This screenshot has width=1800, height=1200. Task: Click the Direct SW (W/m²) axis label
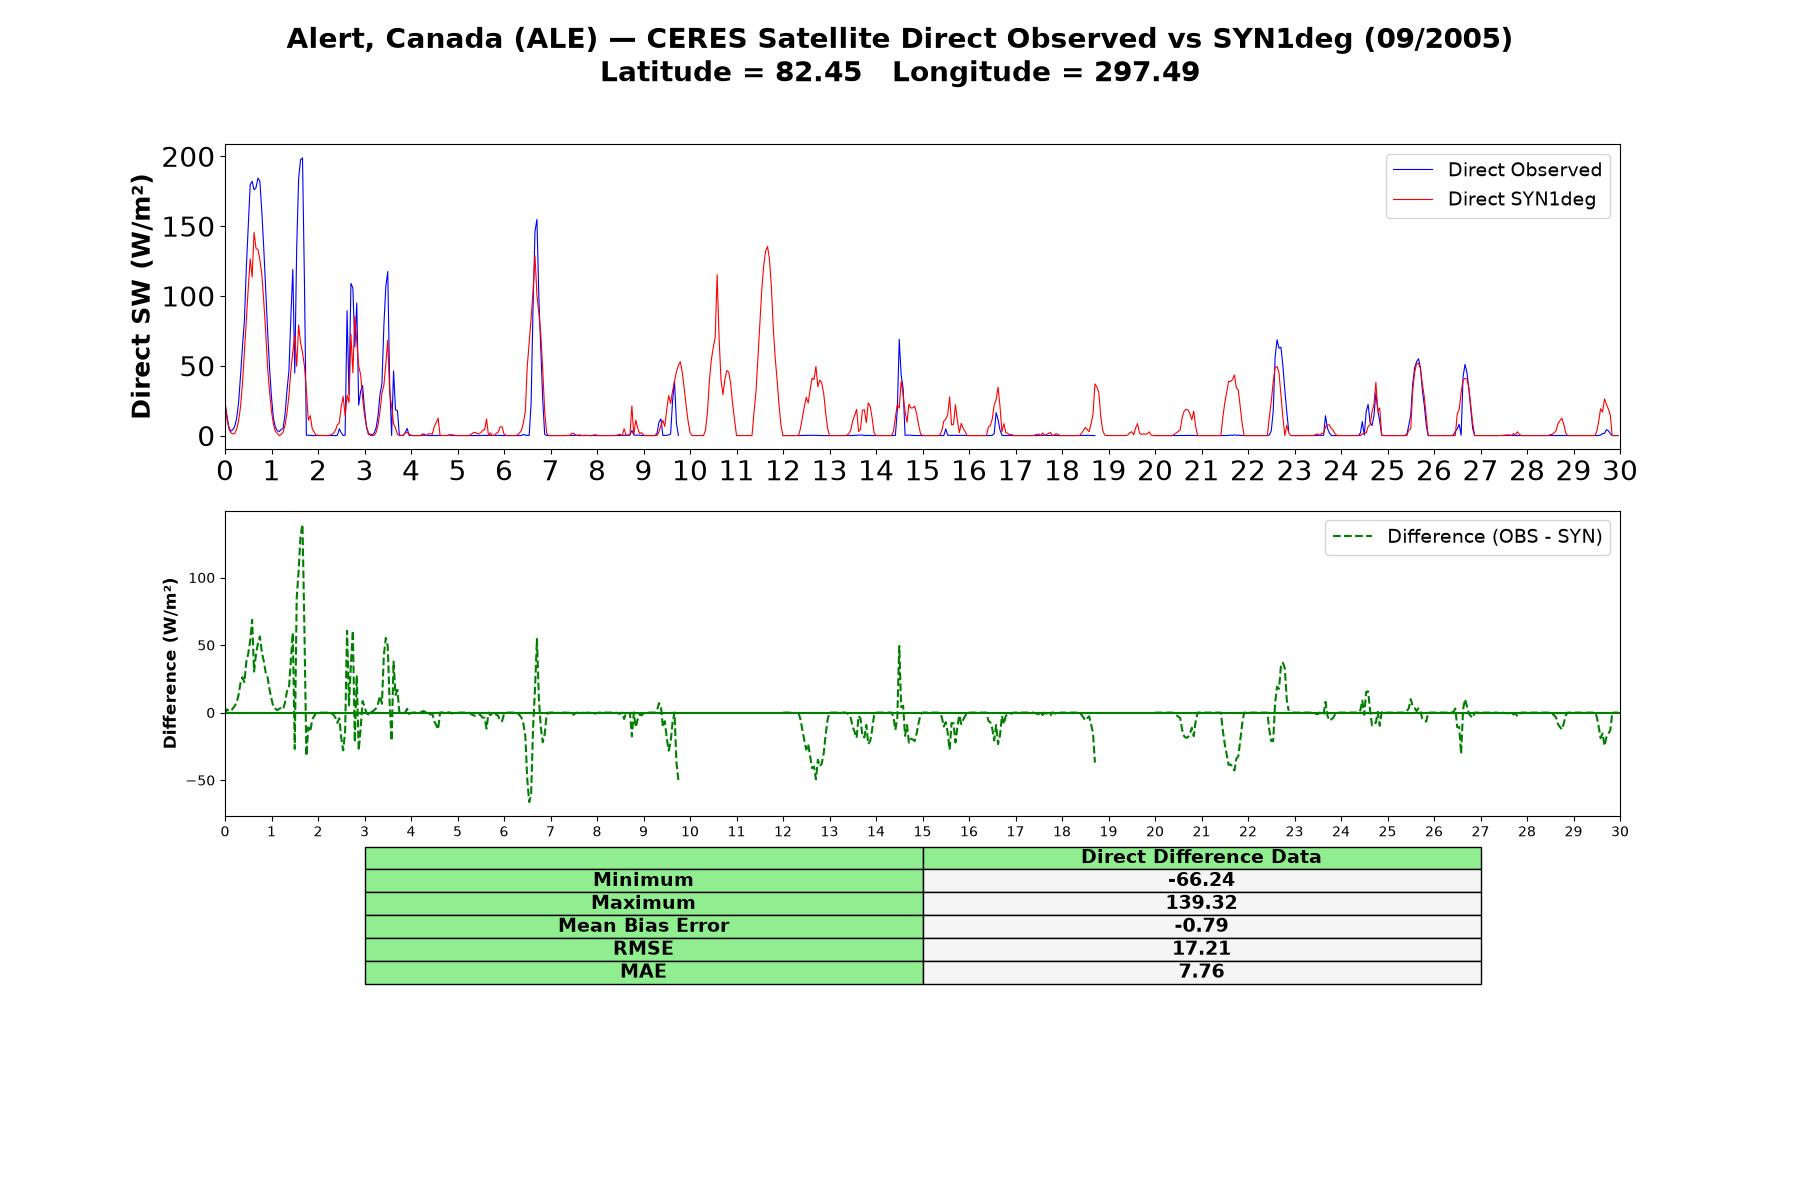point(142,296)
